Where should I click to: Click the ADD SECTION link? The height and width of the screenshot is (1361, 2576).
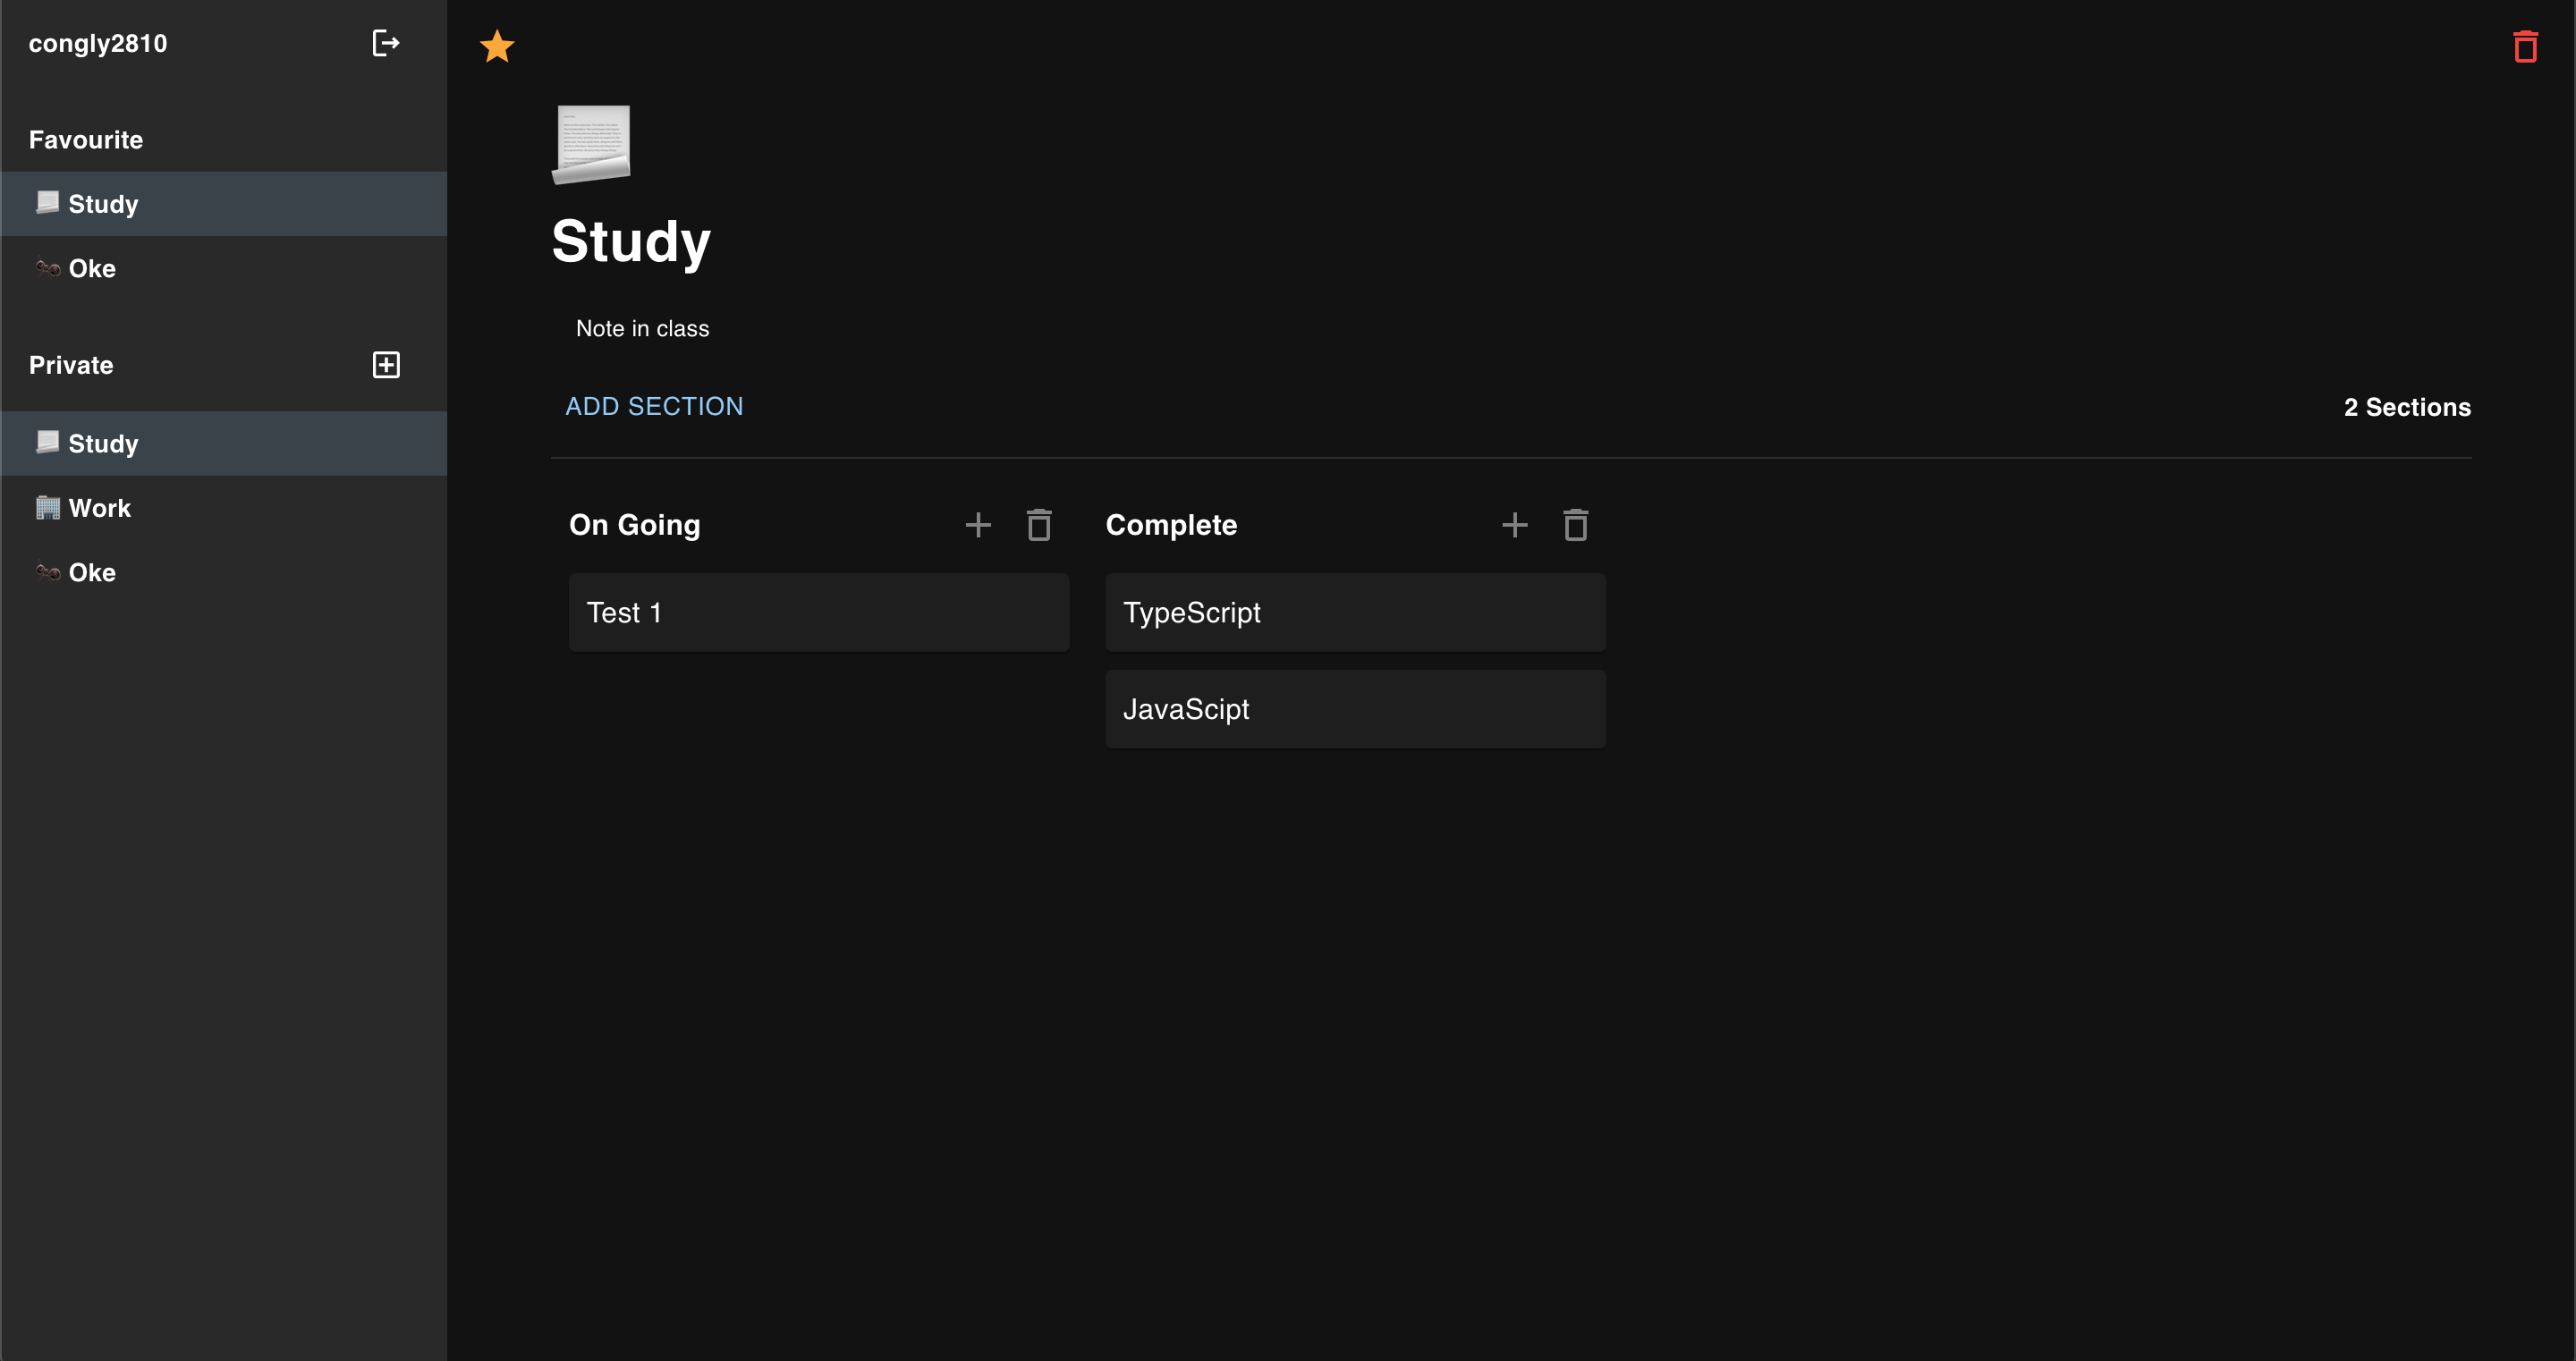[654, 406]
